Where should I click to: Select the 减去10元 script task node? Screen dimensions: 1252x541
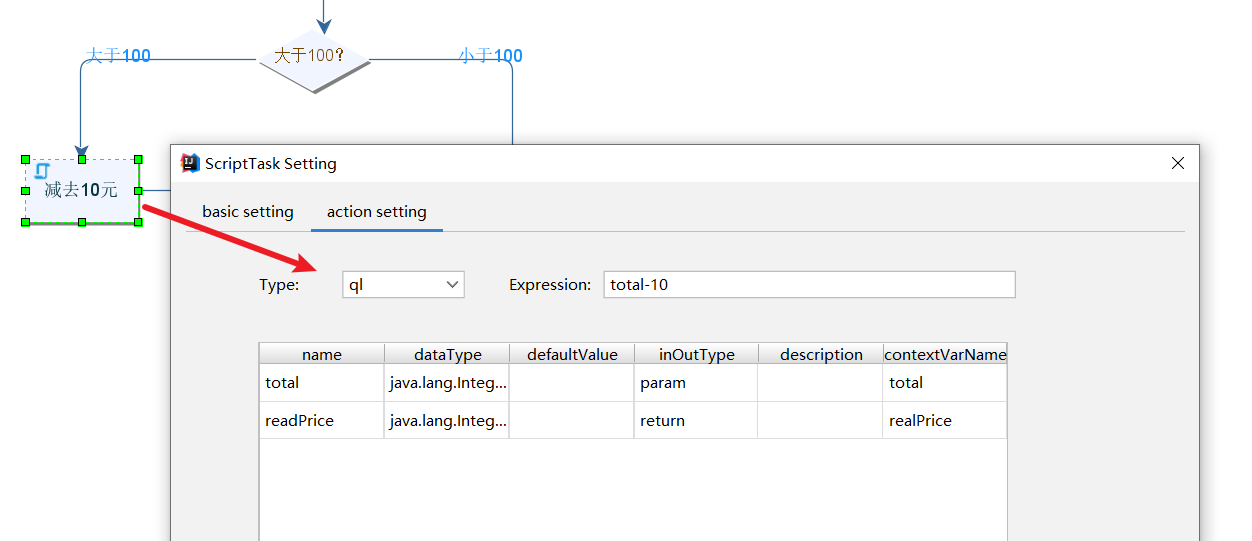click(x=82, y=191)
